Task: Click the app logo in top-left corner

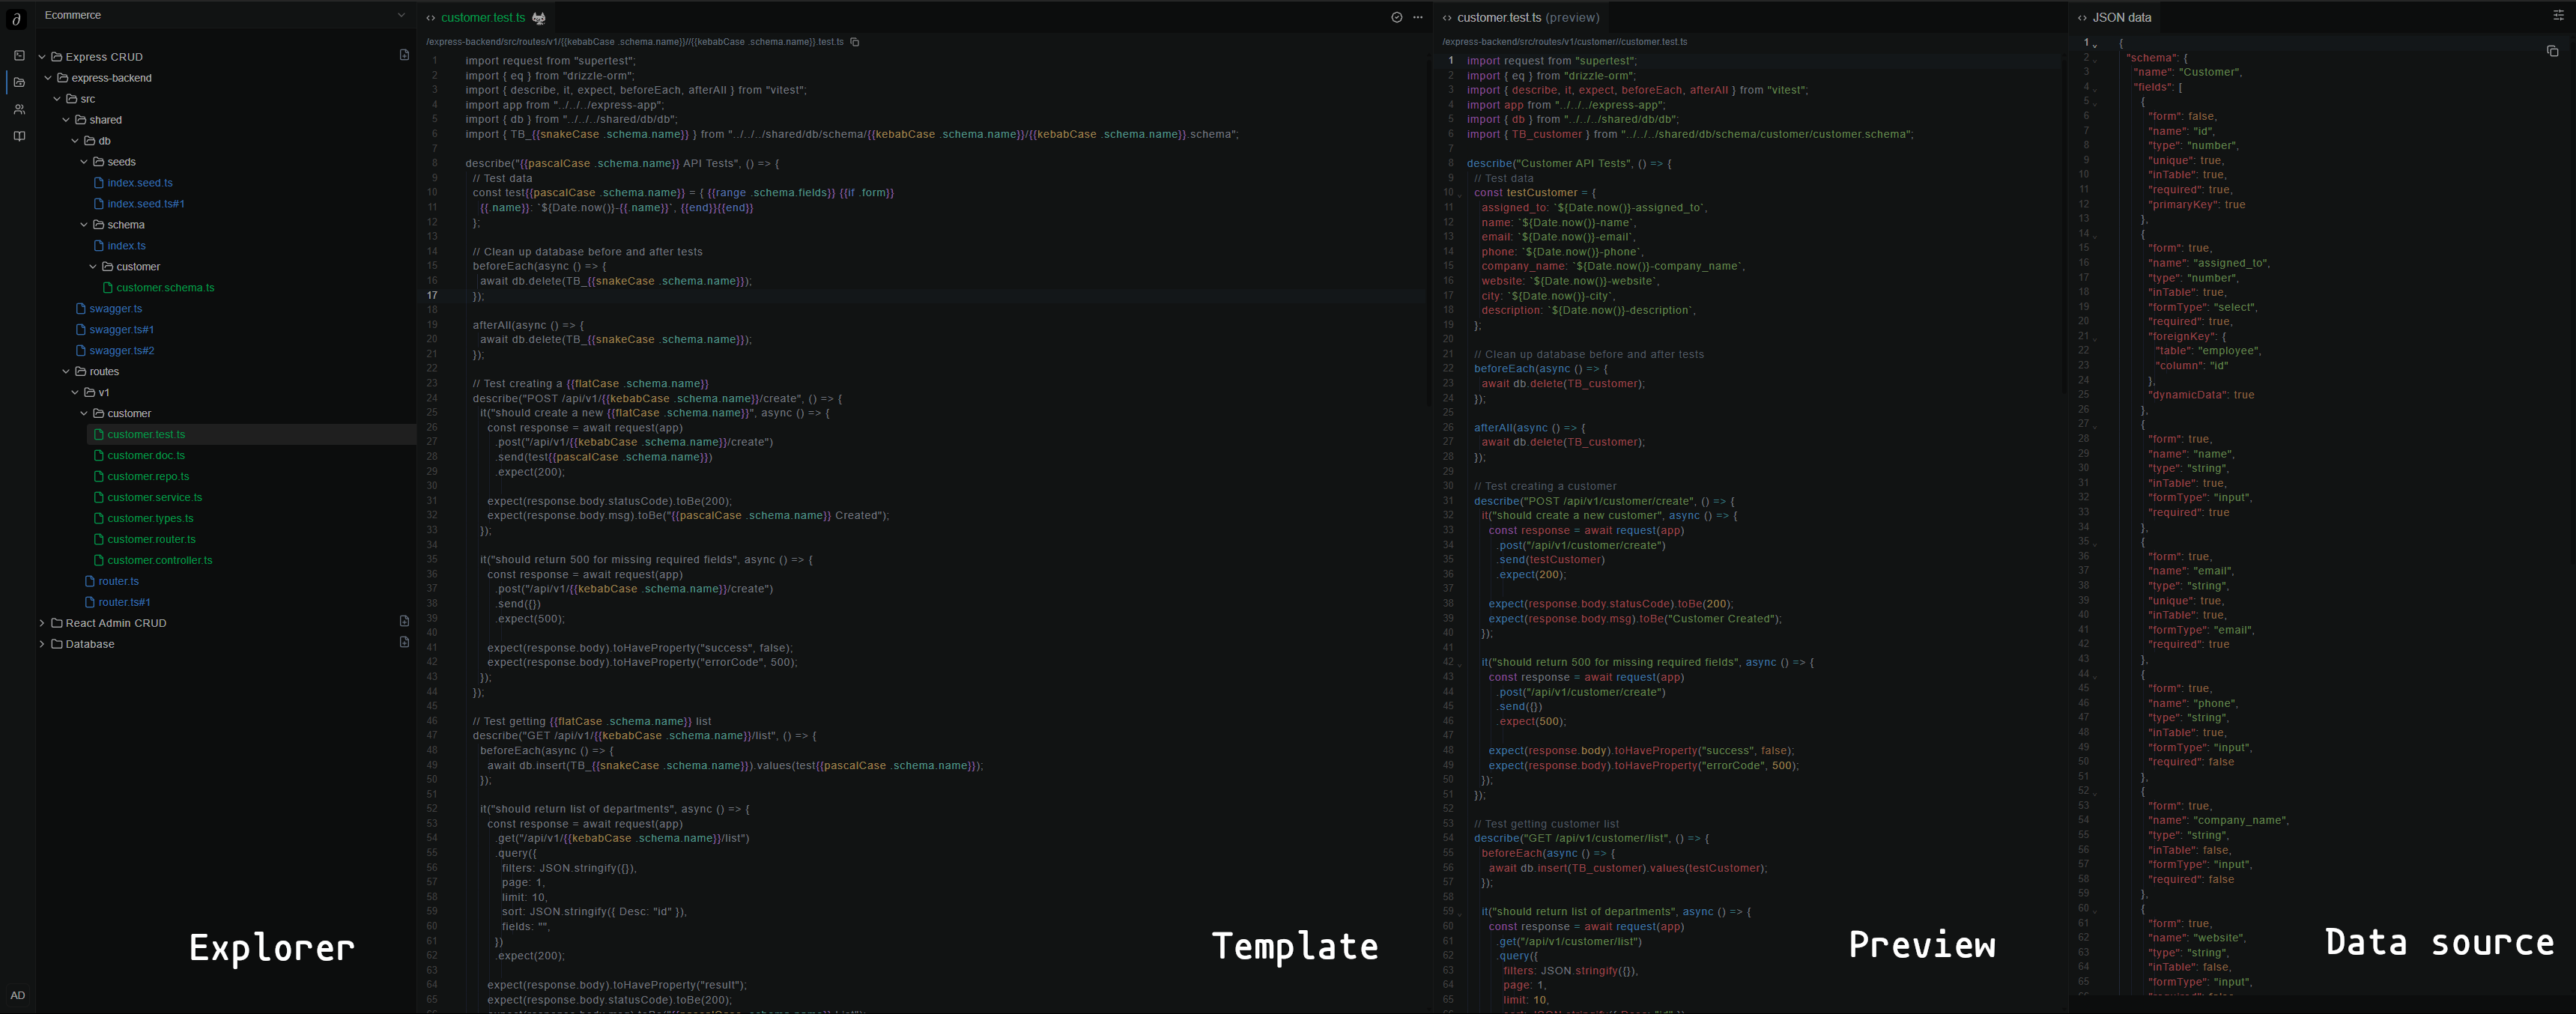Action: [17, 18]
